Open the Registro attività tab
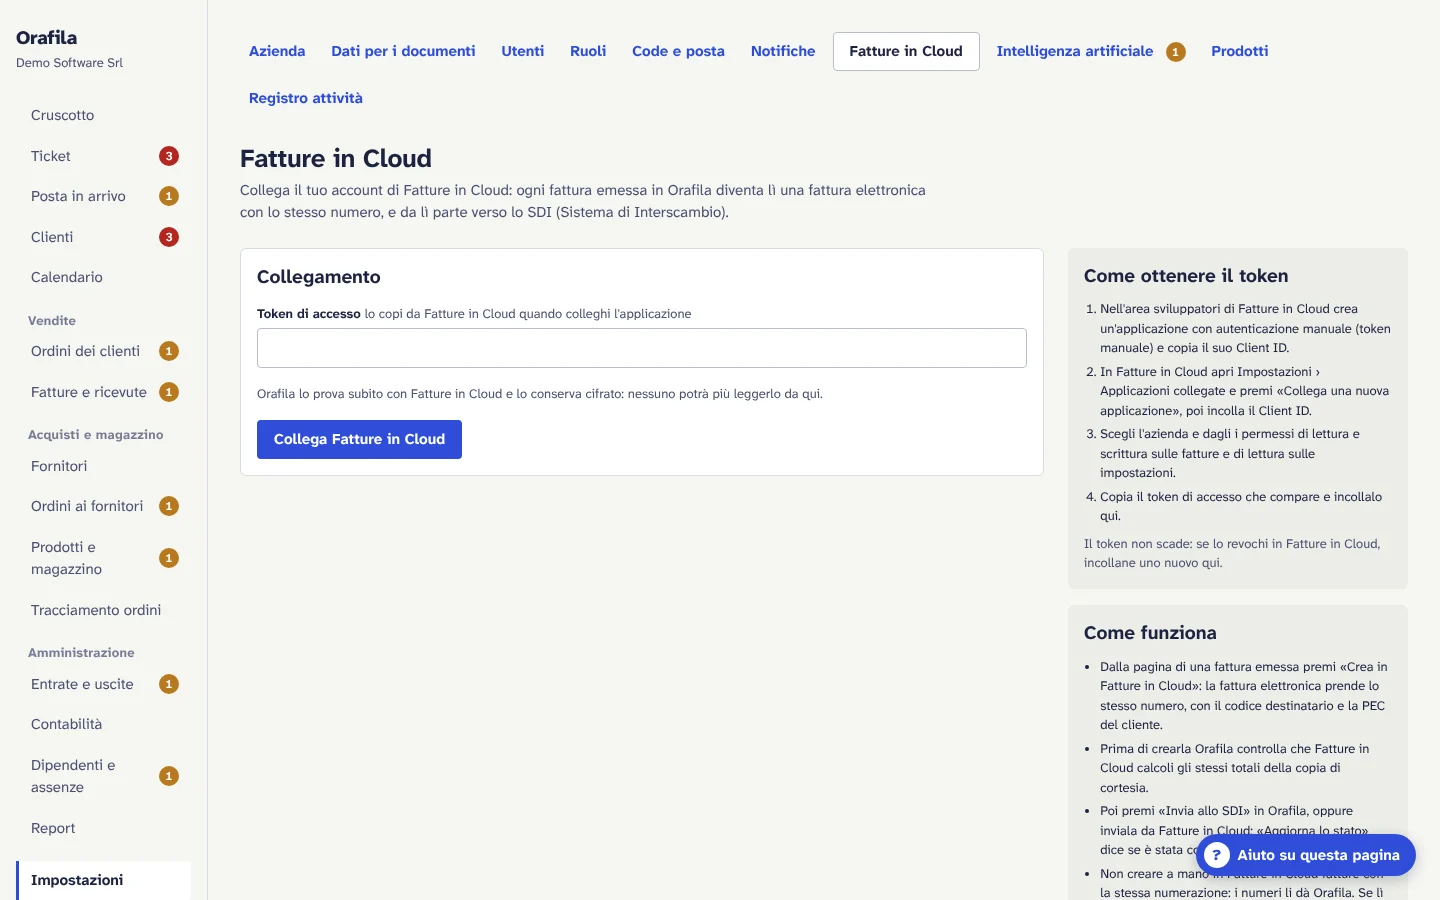 pos(306,98)
